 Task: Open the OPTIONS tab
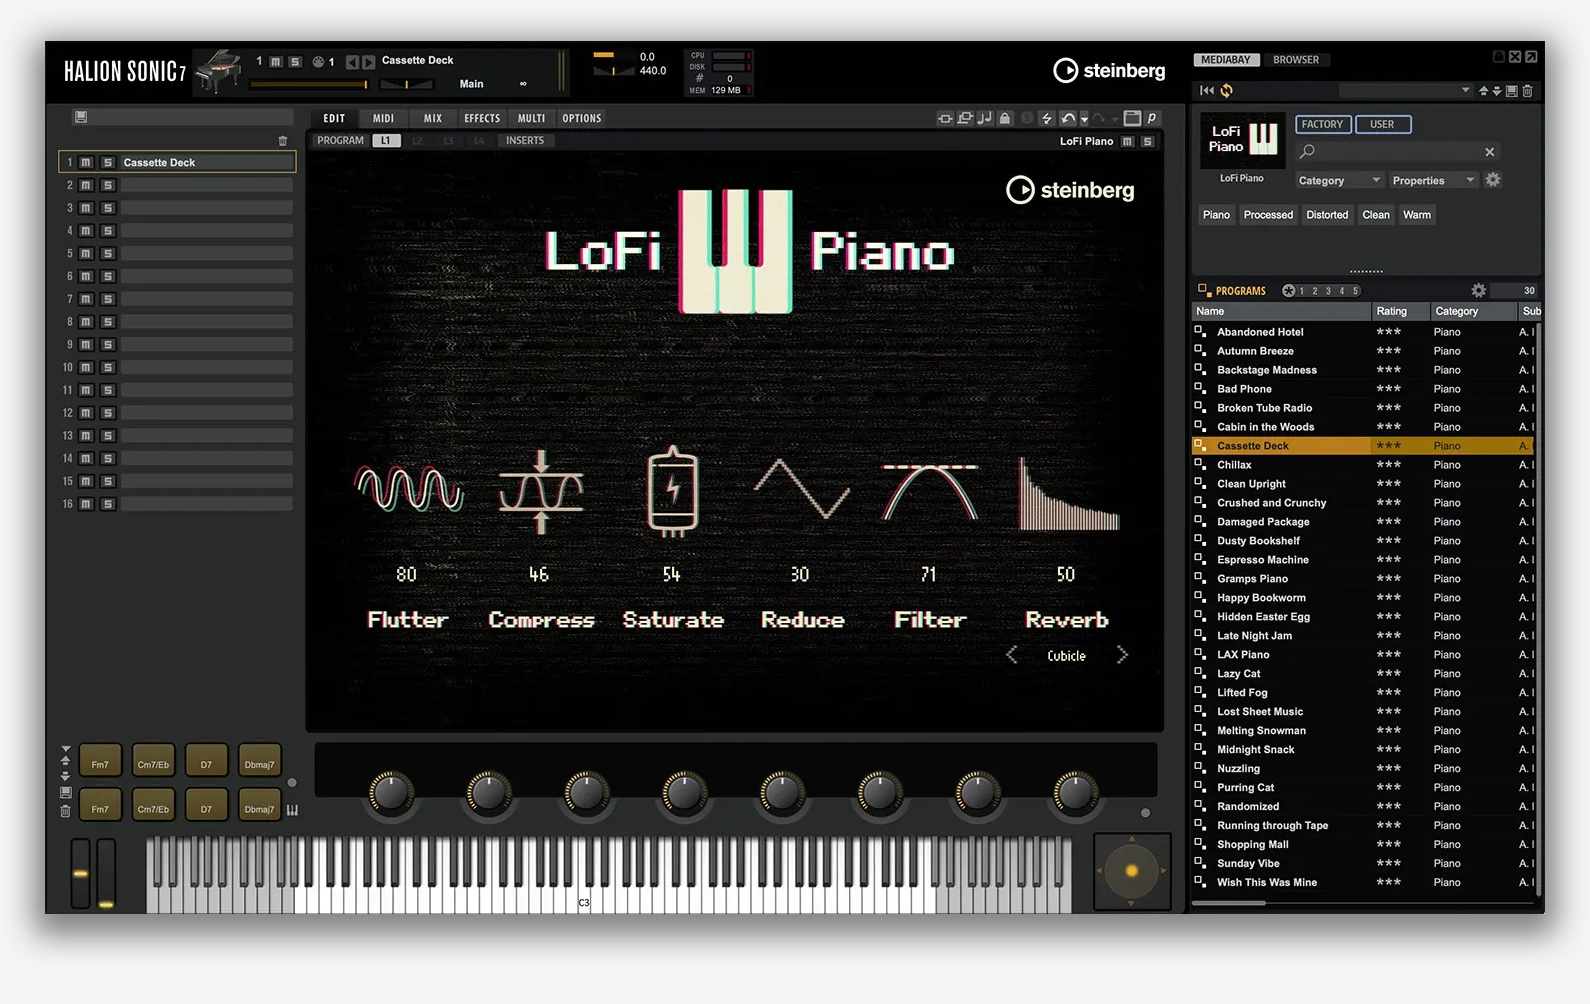click(582, 118)
